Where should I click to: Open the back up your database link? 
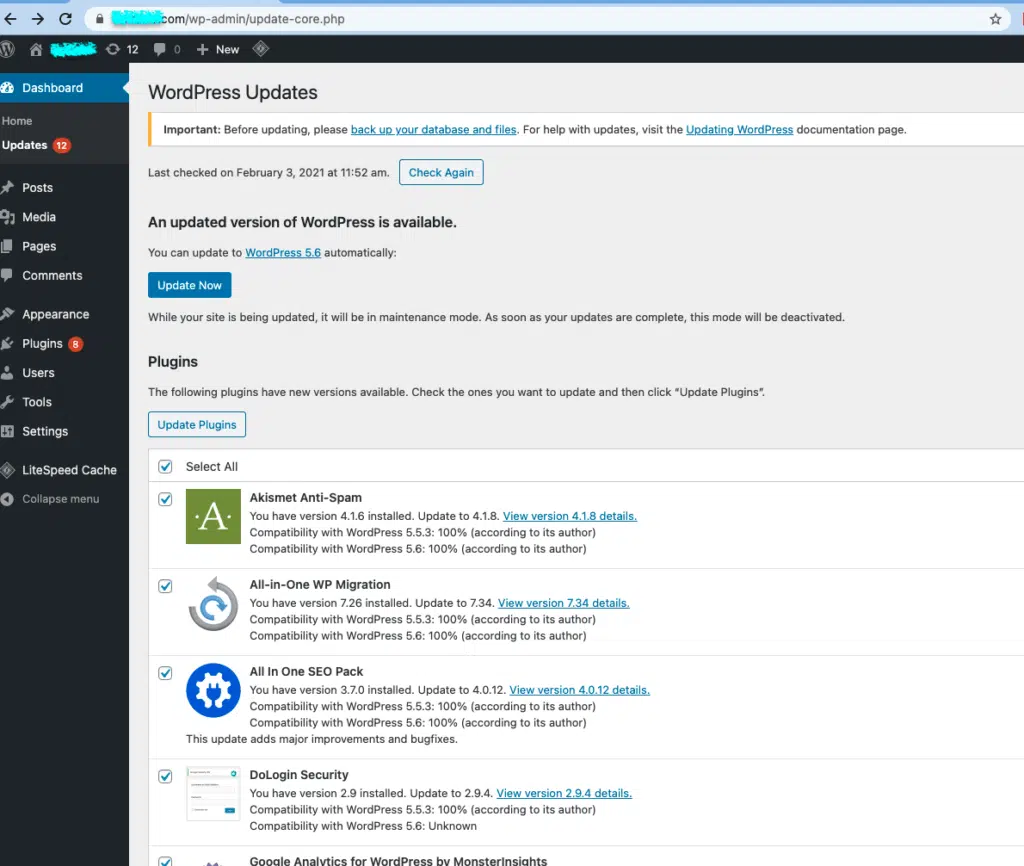point(434,129)
